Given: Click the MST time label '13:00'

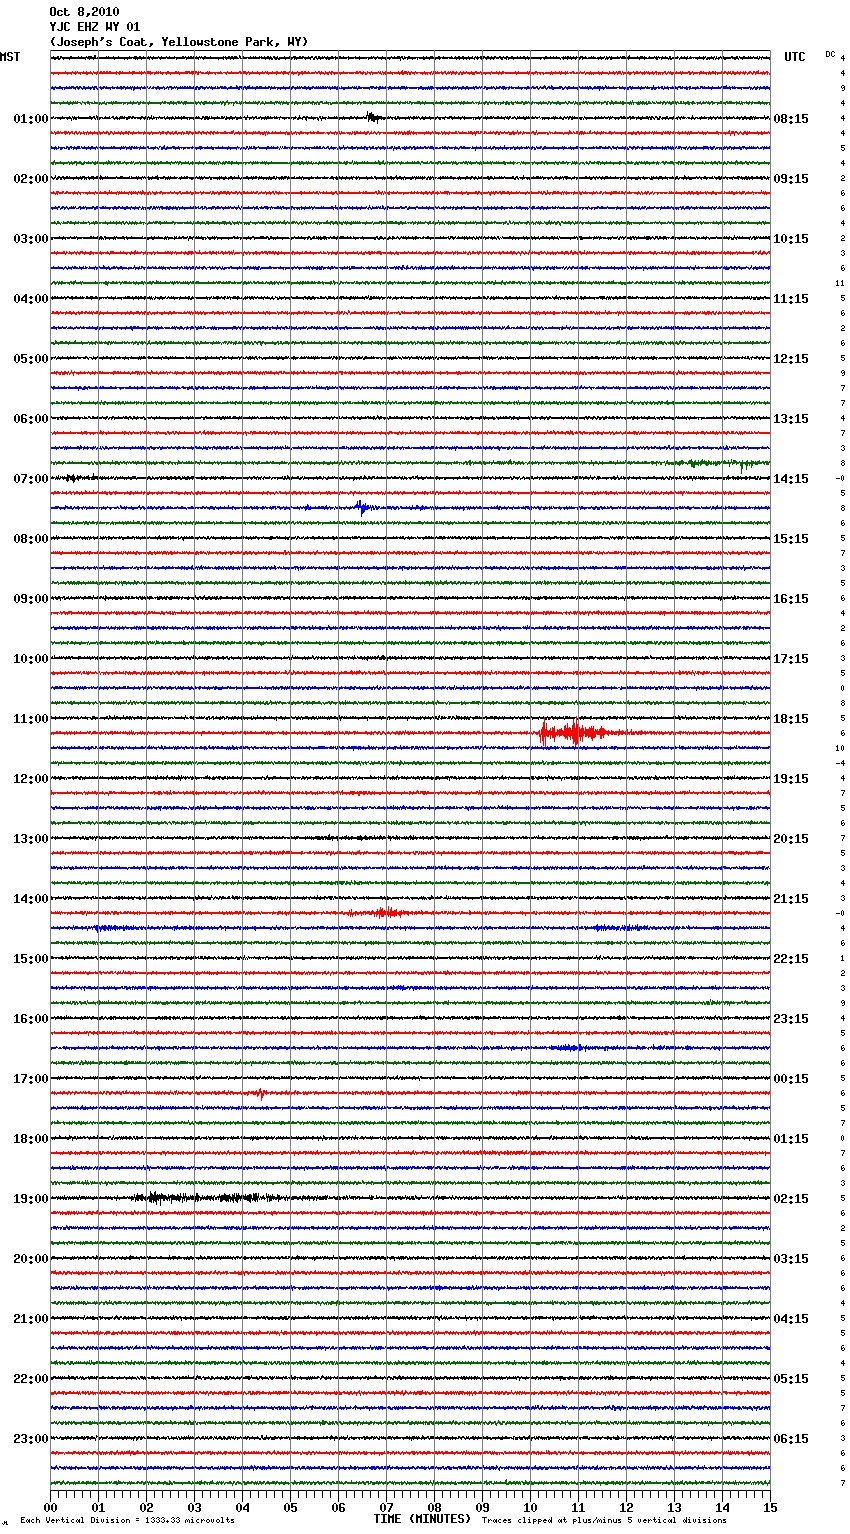Looking at the screenshot, I should click(x=30, y=839).
